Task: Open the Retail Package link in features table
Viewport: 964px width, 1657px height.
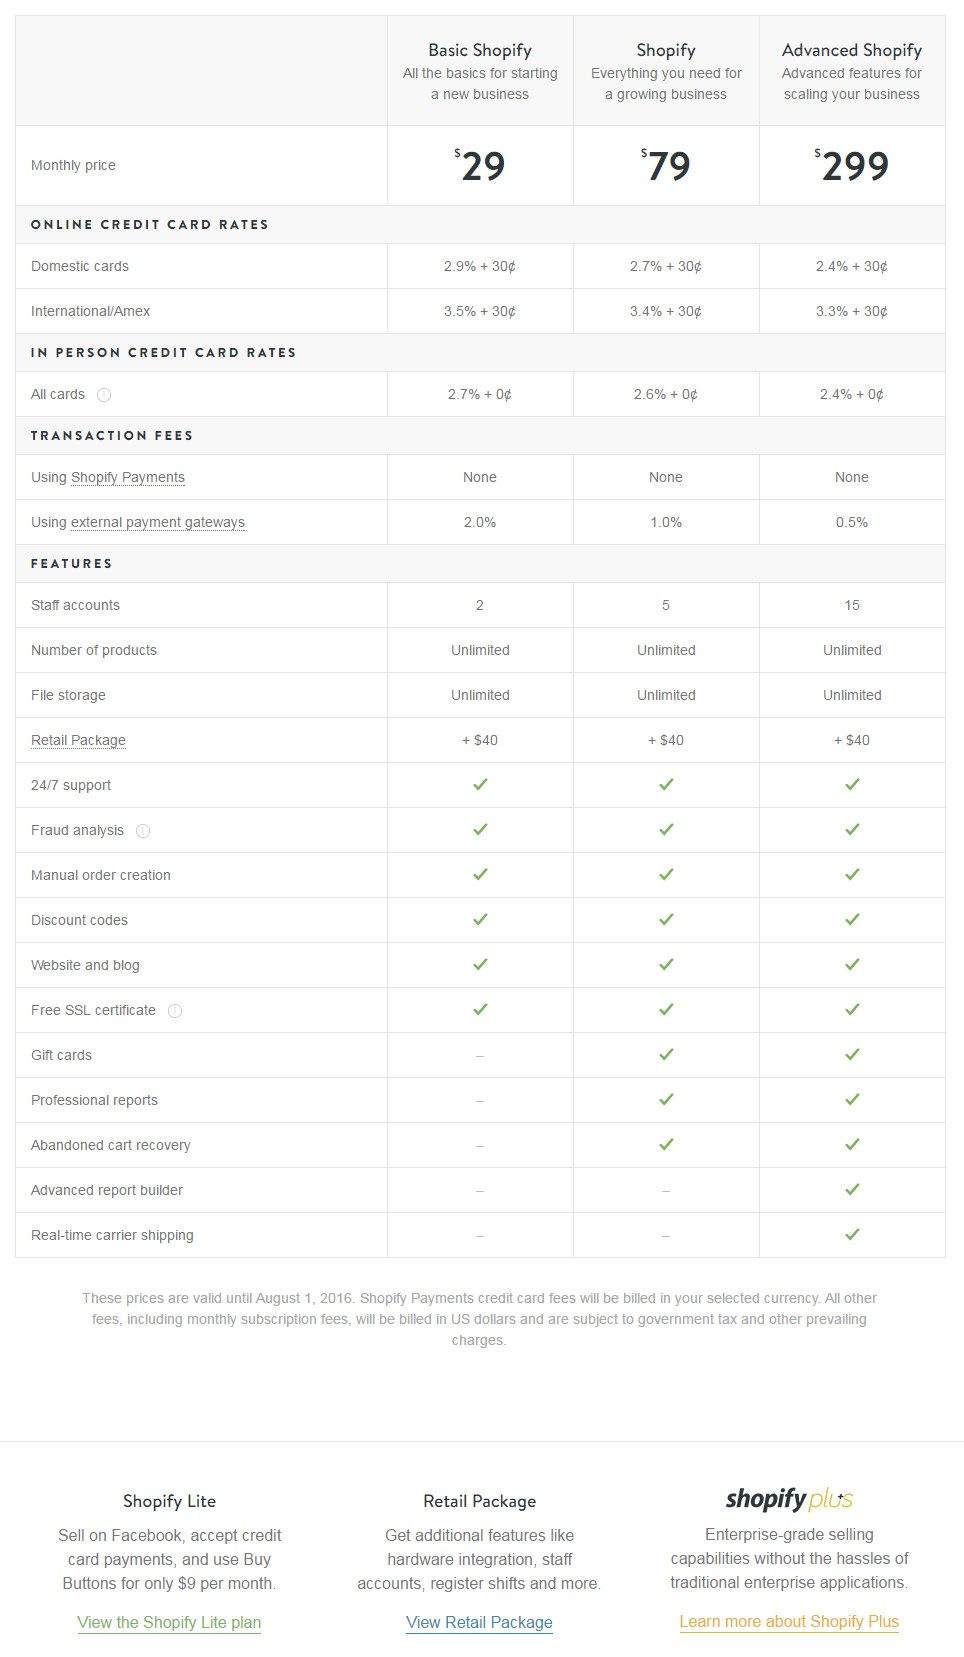Action: click(78, 741)
